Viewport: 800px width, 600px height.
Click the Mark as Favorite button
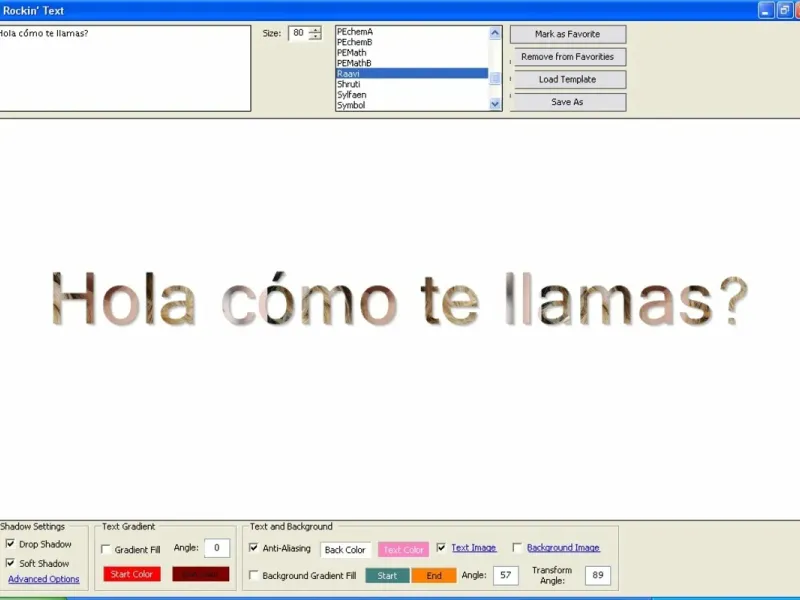pyautogui.click(x=568, y=34)
